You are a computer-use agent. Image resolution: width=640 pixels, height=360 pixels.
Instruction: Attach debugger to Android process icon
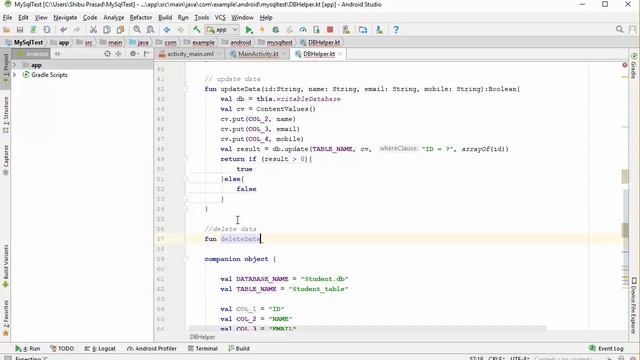tap(316, 30)
